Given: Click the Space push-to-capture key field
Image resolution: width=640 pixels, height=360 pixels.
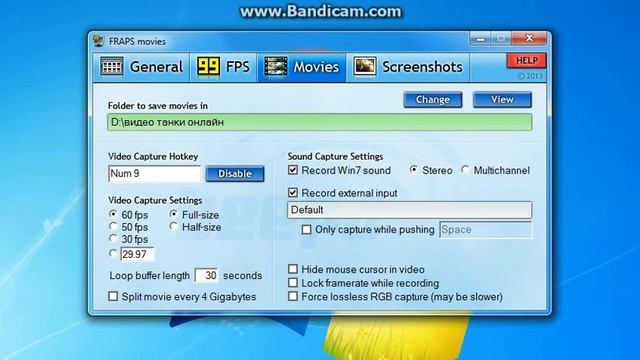Looking at the screenshot, I should pos(486,230).
